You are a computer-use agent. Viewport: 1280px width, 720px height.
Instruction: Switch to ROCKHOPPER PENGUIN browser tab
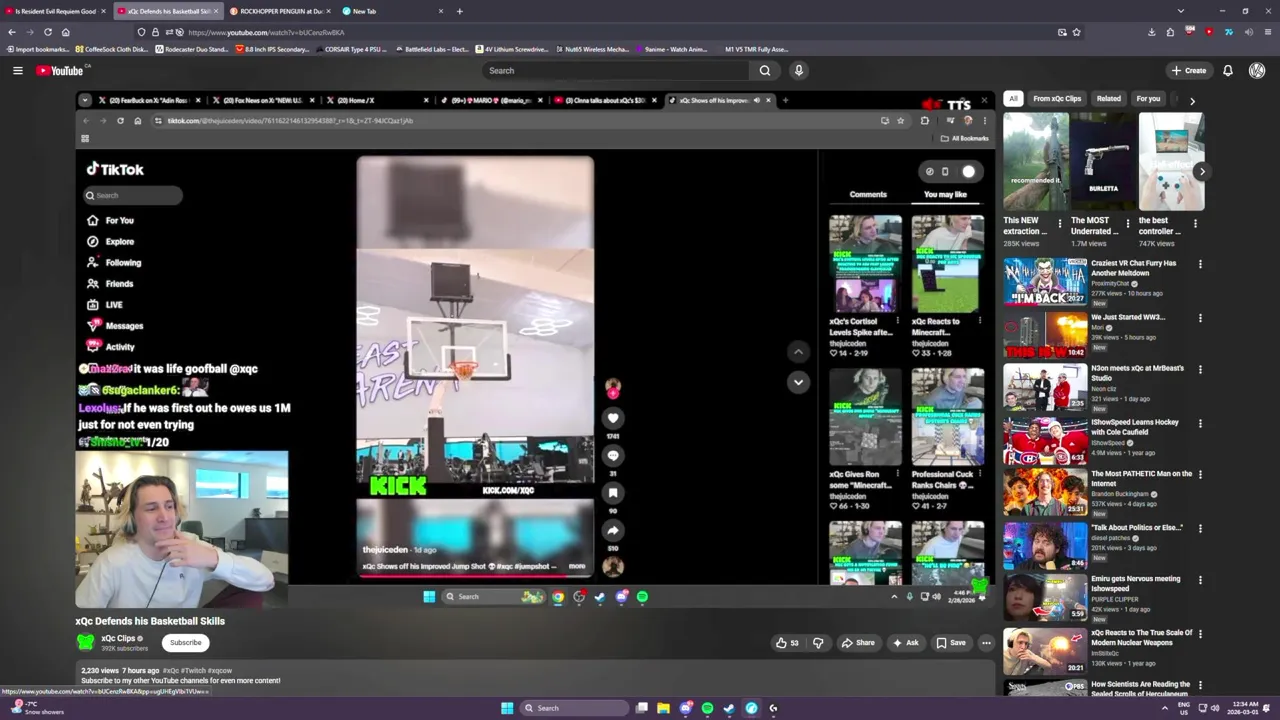tap(280, 11)
